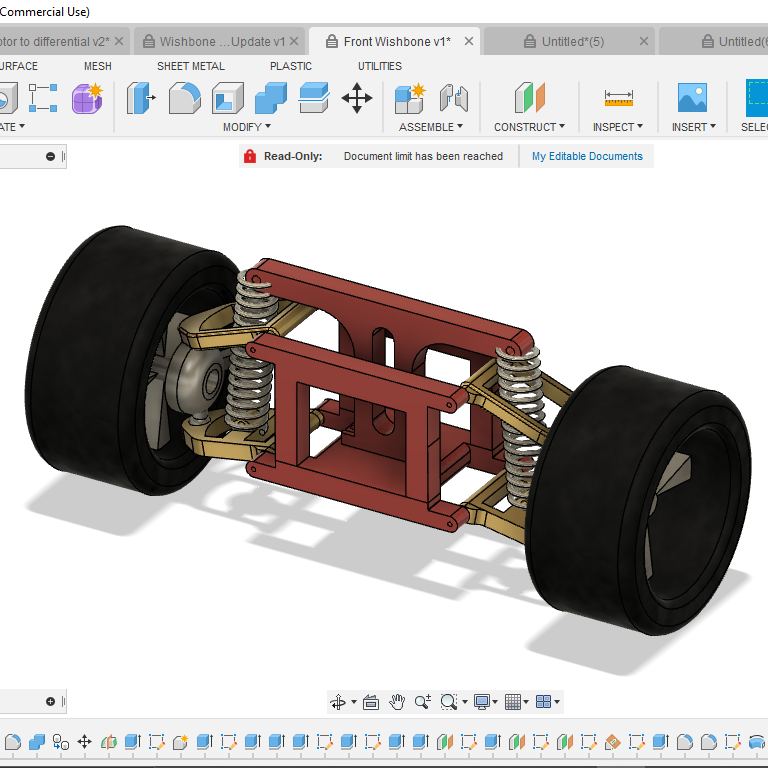The height and width of the screenshot is (768, 768).
Task: Click the Pattern feature in the timeline
Action: (x=60, y=742)
